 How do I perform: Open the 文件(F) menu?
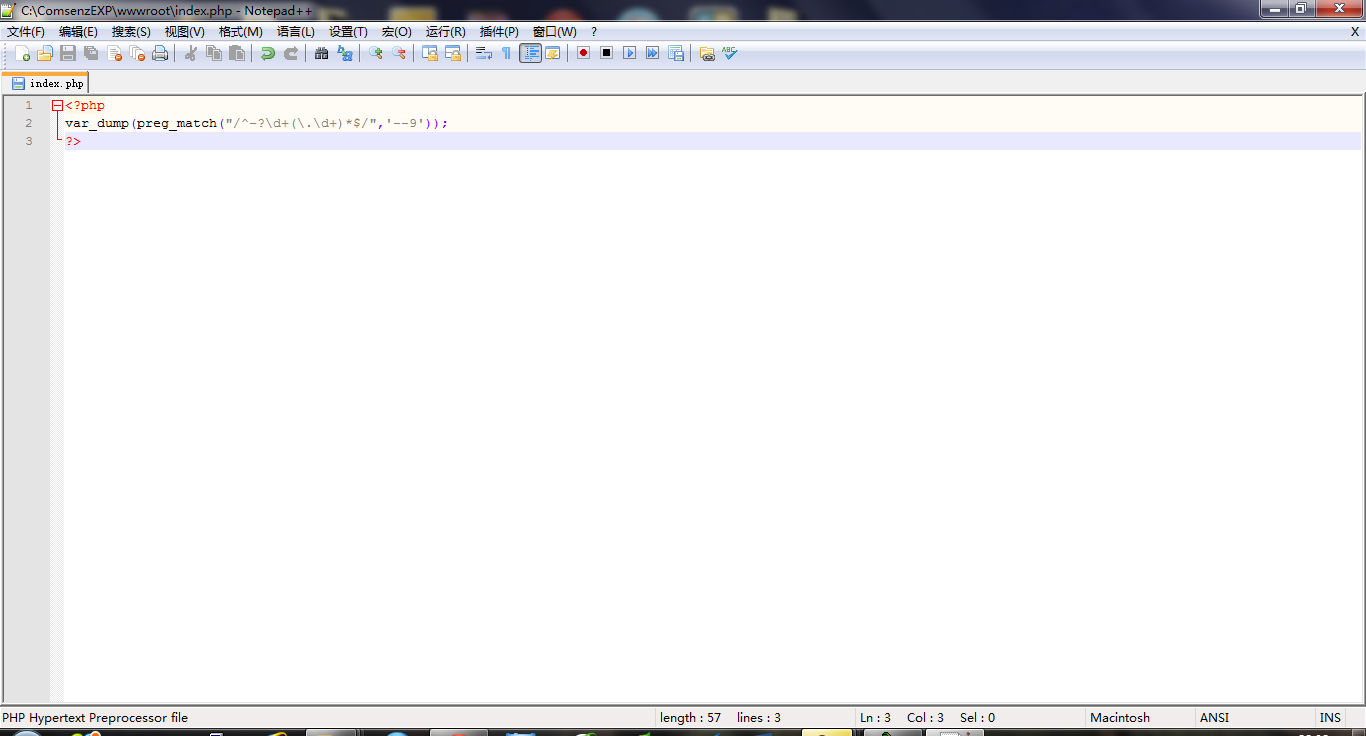click(x=26, y=32)
